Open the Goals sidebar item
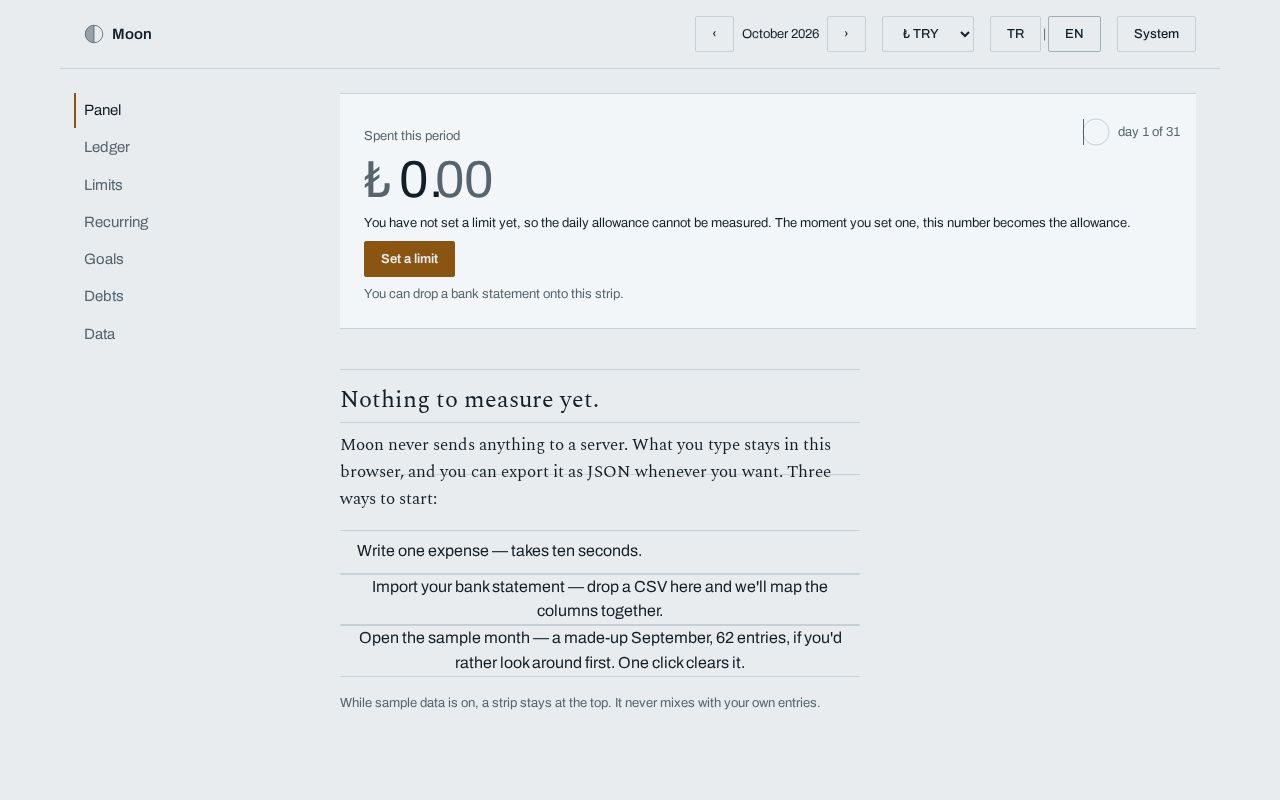This screenshot has width=1280, height=800. point(104,259)
